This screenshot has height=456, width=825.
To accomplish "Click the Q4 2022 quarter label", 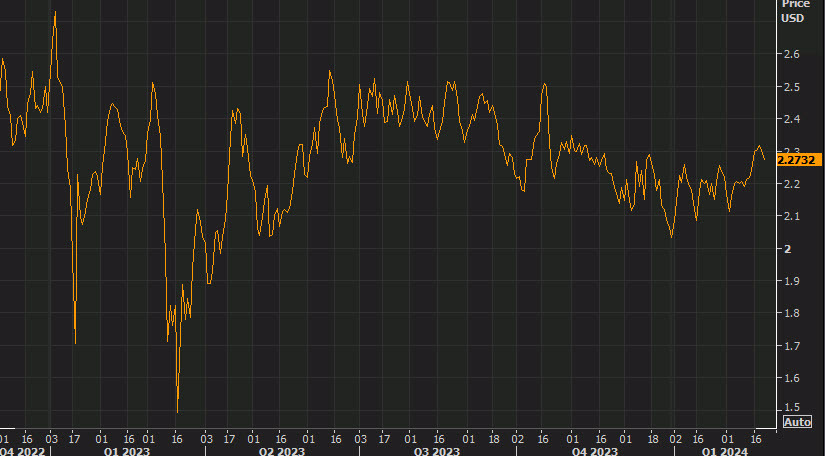I will pos(21,451).
